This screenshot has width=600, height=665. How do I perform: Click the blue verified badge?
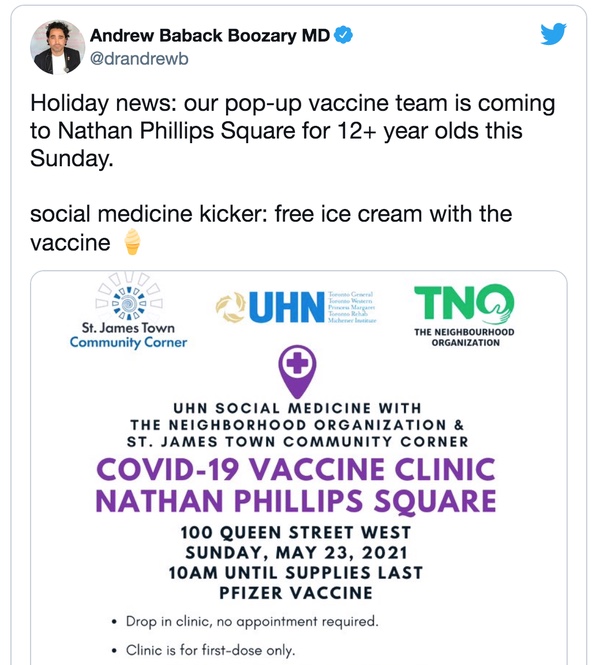343,36
